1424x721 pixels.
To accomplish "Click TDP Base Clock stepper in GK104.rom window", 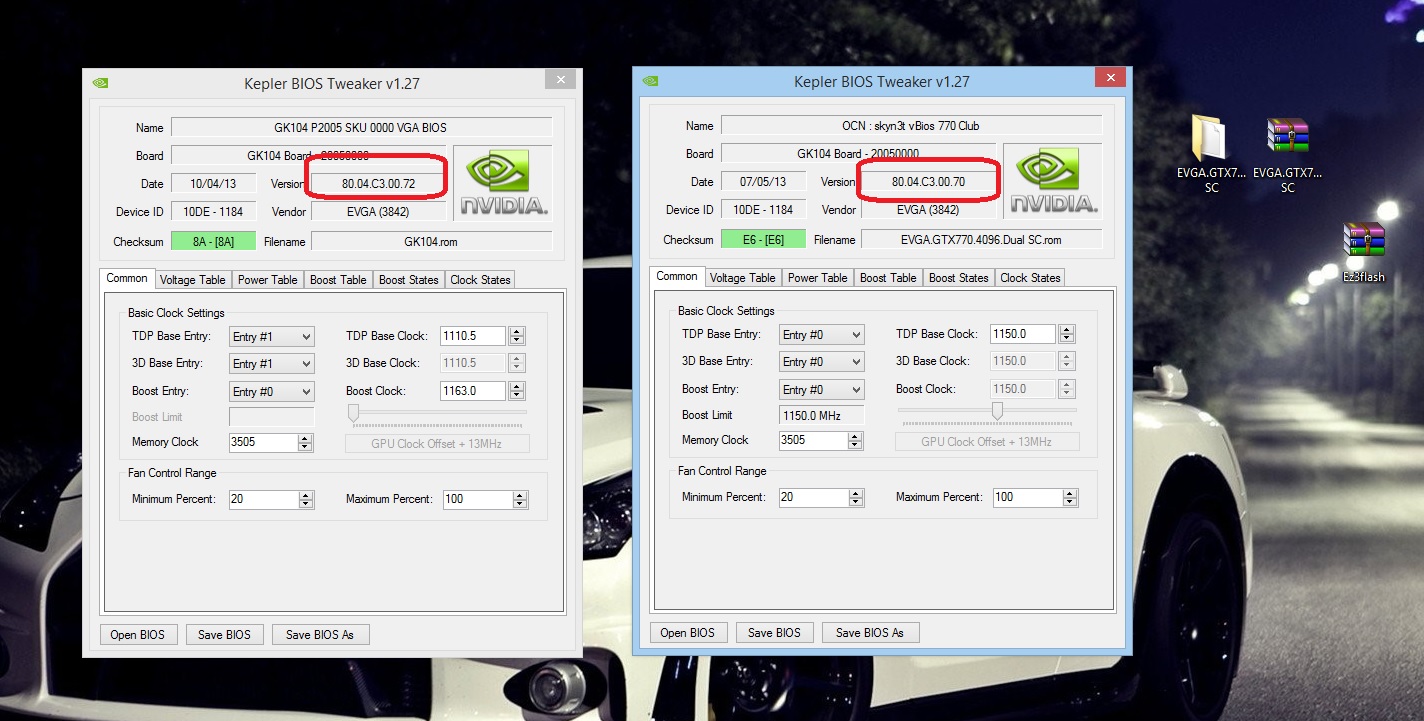I will 517,336.
